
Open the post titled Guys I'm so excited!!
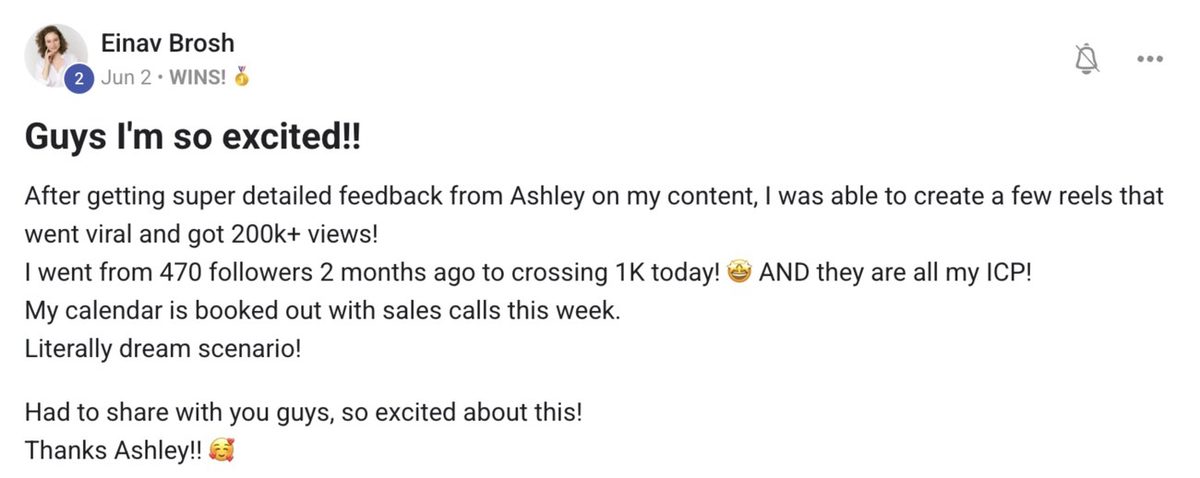(x=192, y=138)
